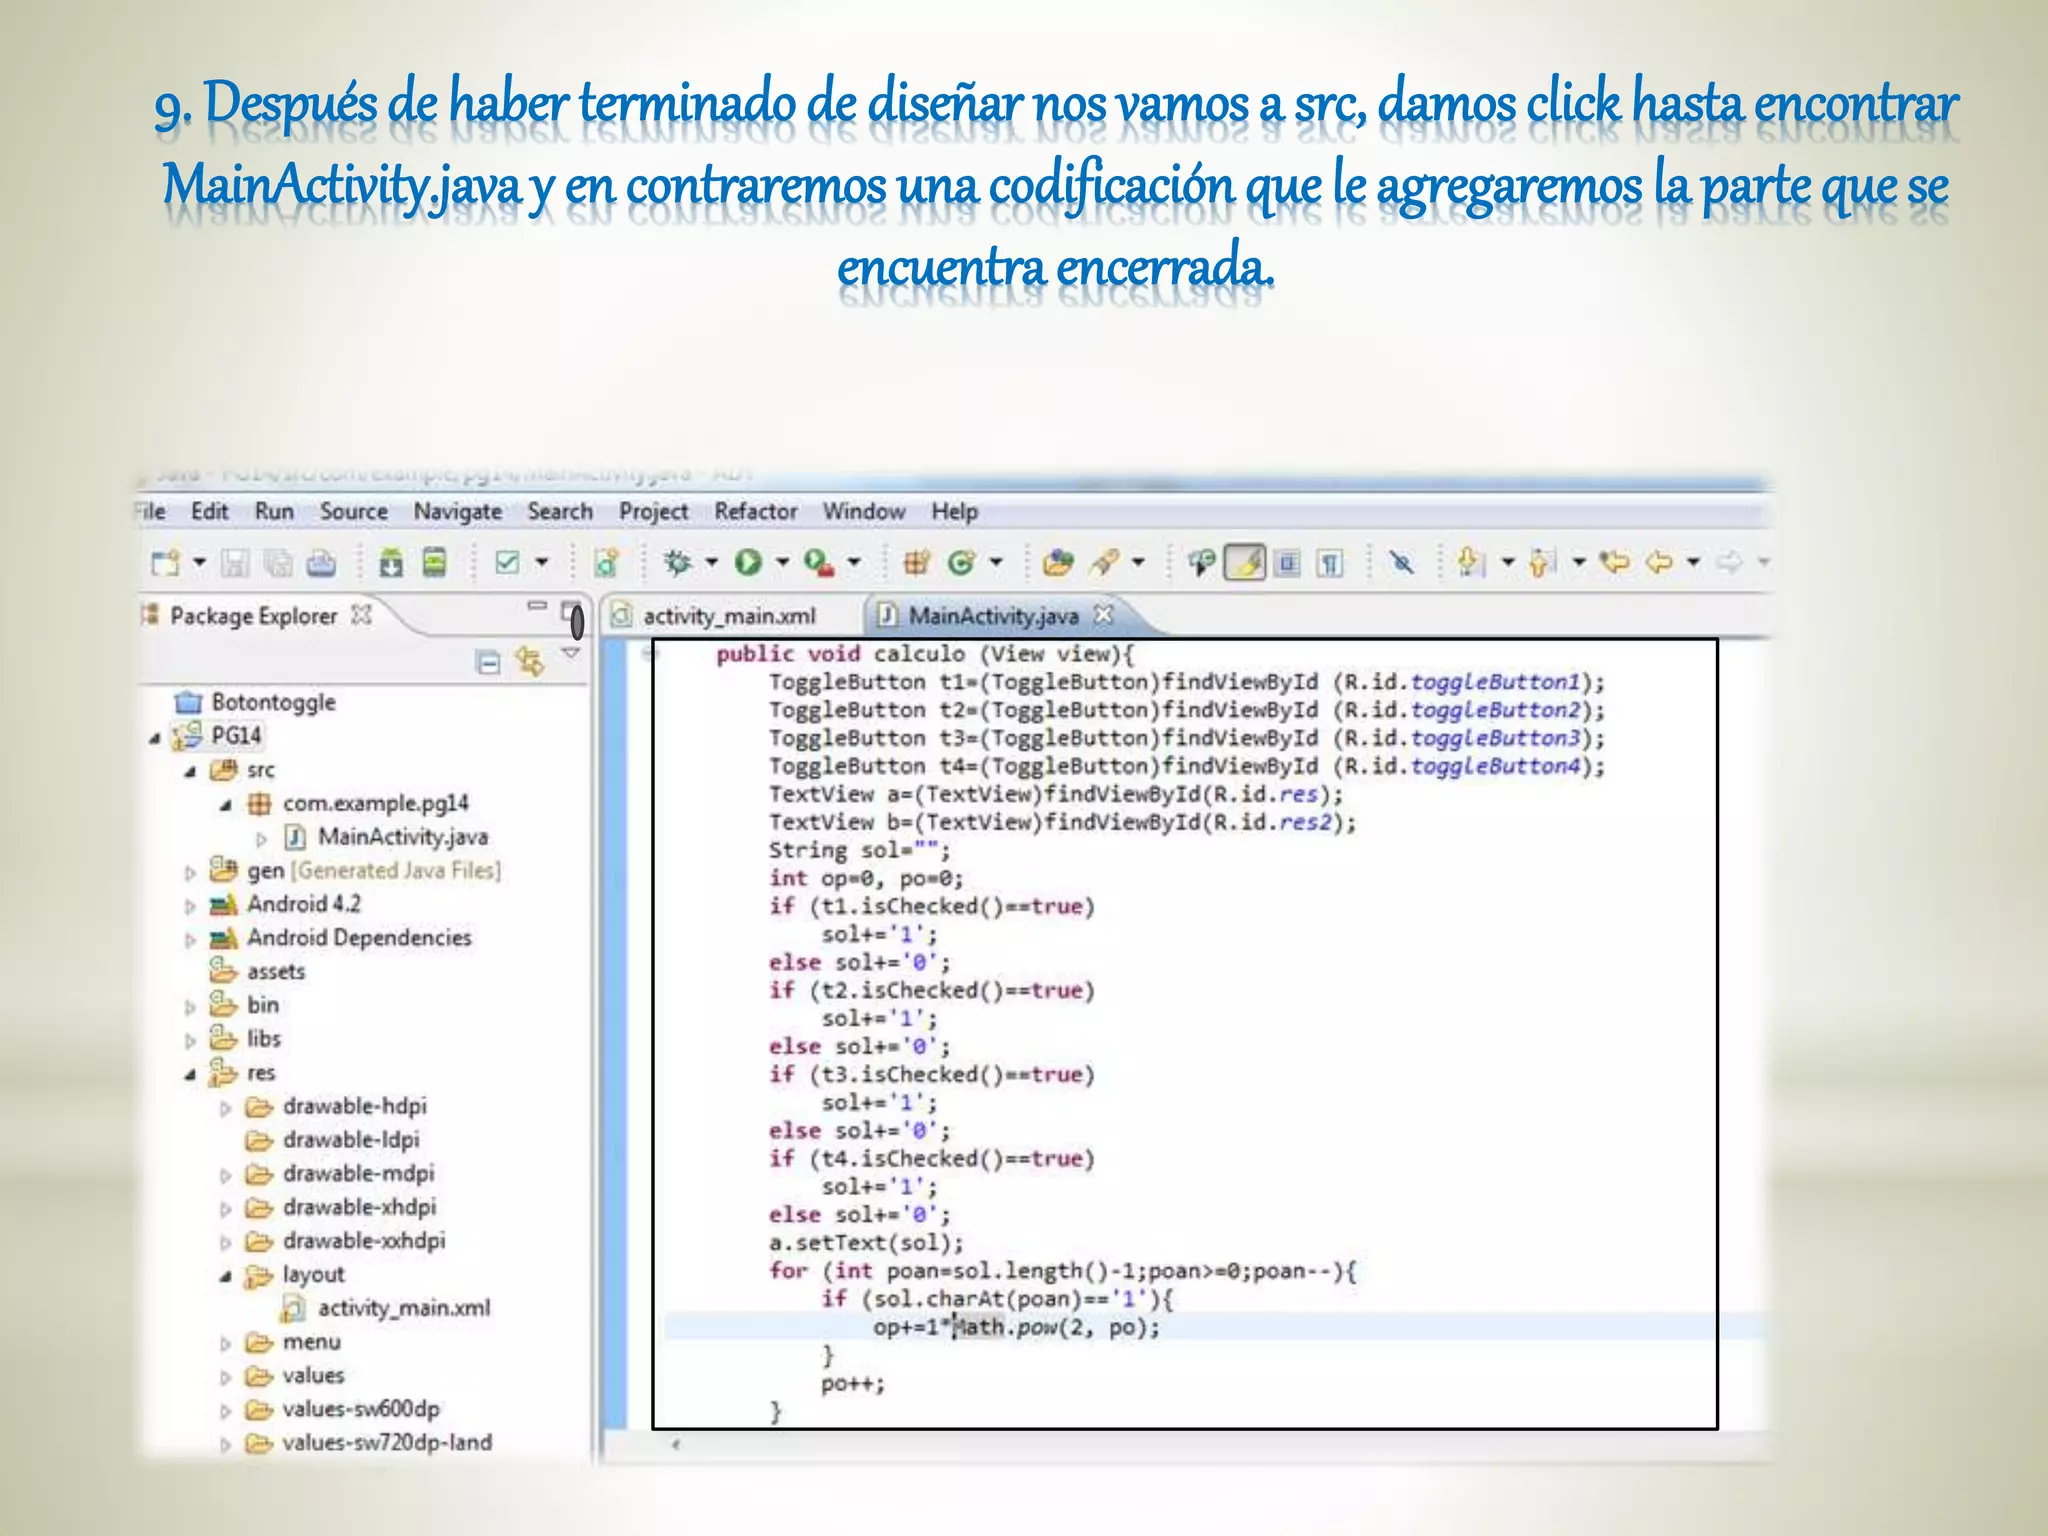This screenshot has height=1536, width=2048.
Task: Open the Back history dropdown arrow
Action: pyautogui.click(x=1693, y=562)
